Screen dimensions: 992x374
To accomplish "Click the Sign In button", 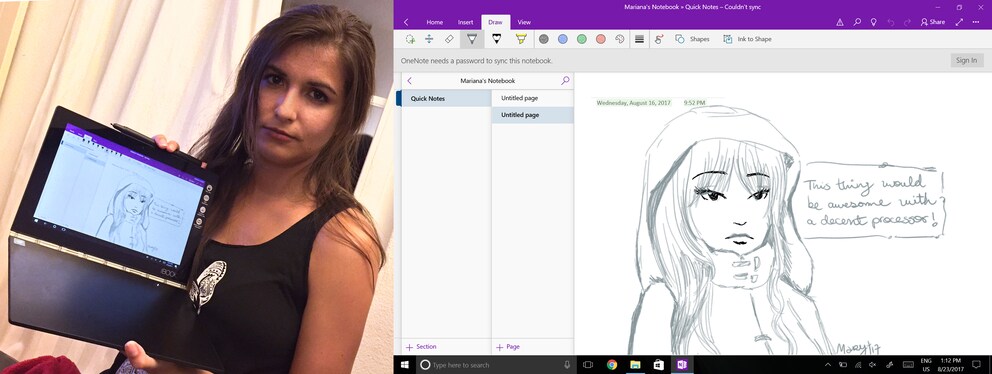I will click(x=966, y=61).
